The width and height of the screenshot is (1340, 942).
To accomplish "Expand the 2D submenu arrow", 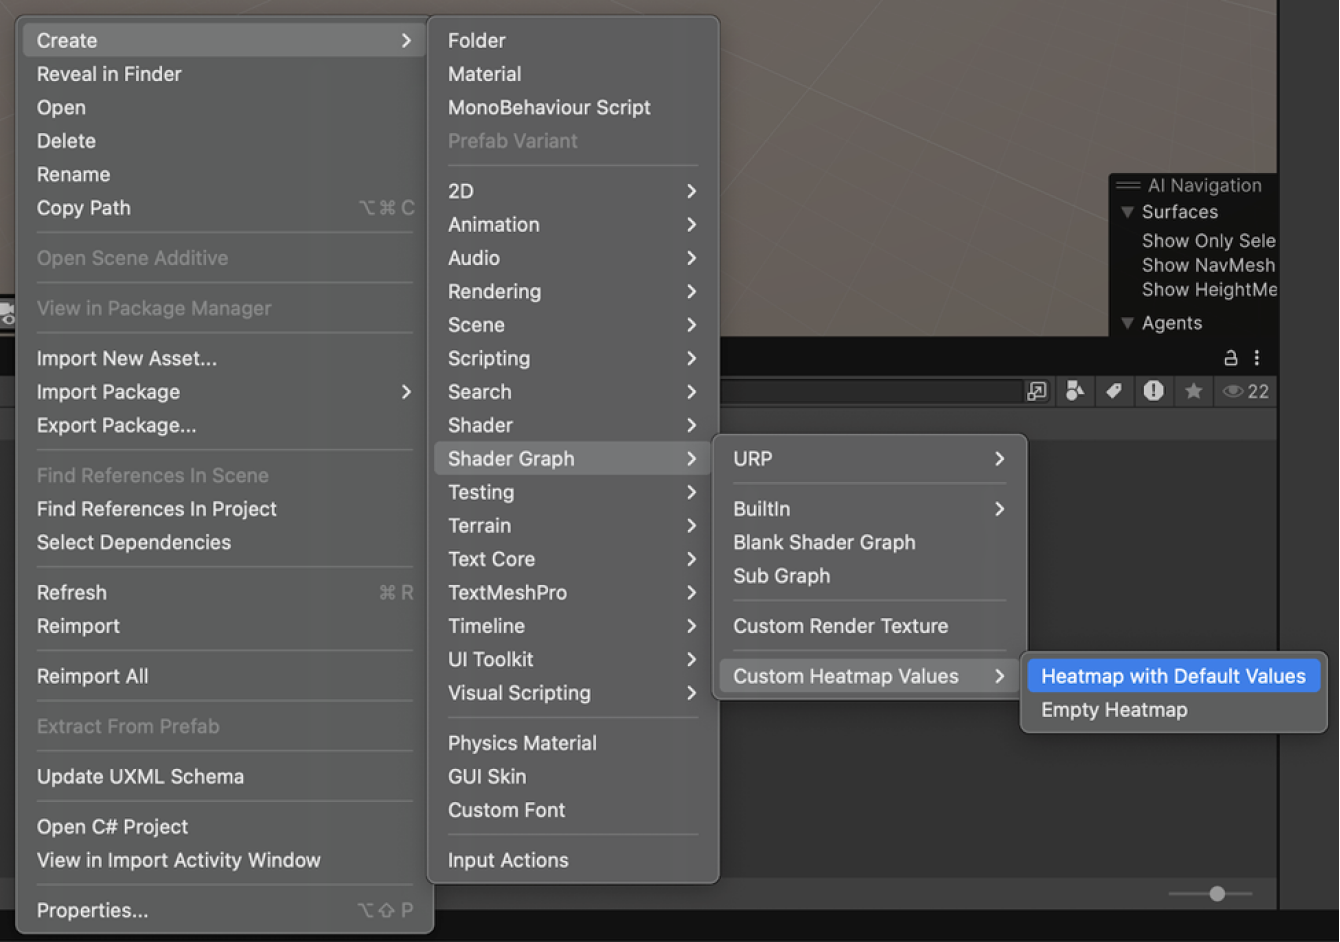I will (691, 191).
